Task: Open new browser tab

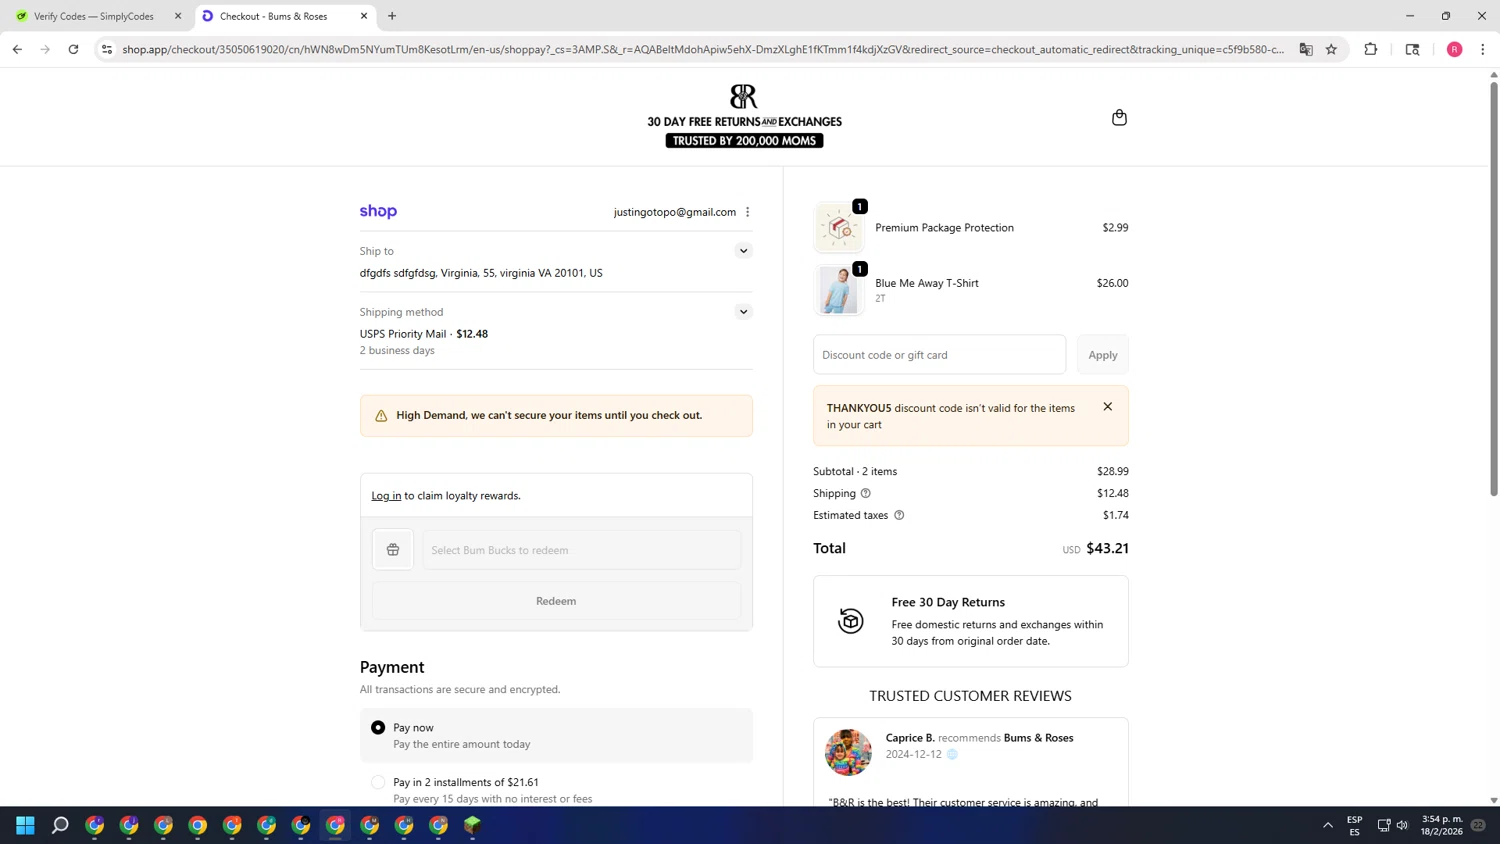Action: pos(392,16)
